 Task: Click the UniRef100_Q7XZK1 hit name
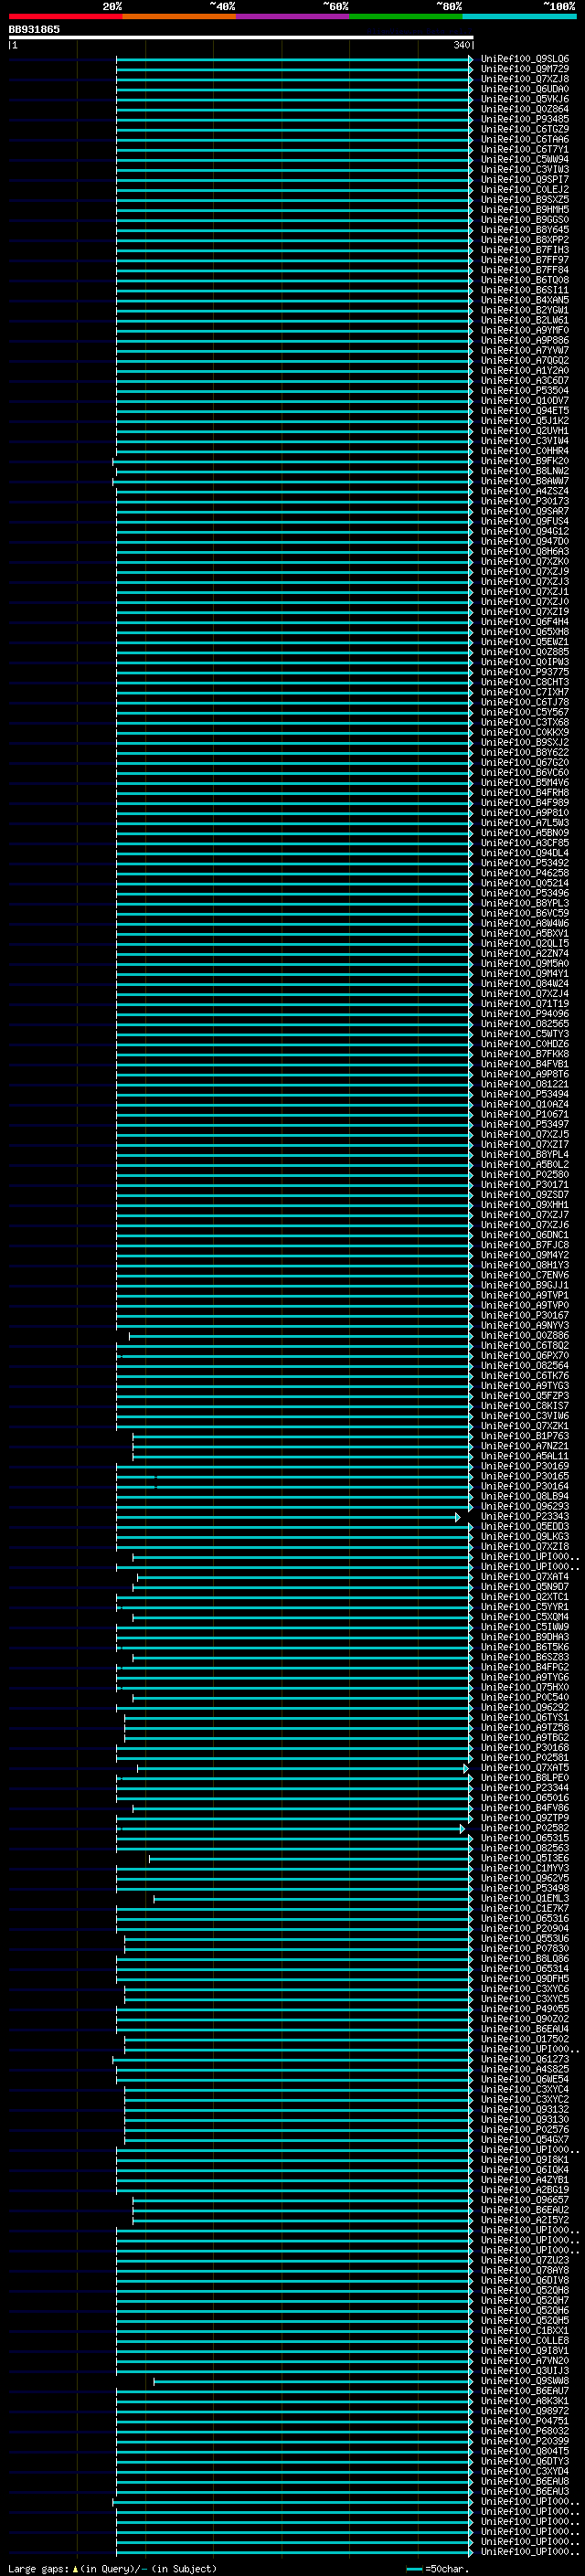click(525, 1427)
